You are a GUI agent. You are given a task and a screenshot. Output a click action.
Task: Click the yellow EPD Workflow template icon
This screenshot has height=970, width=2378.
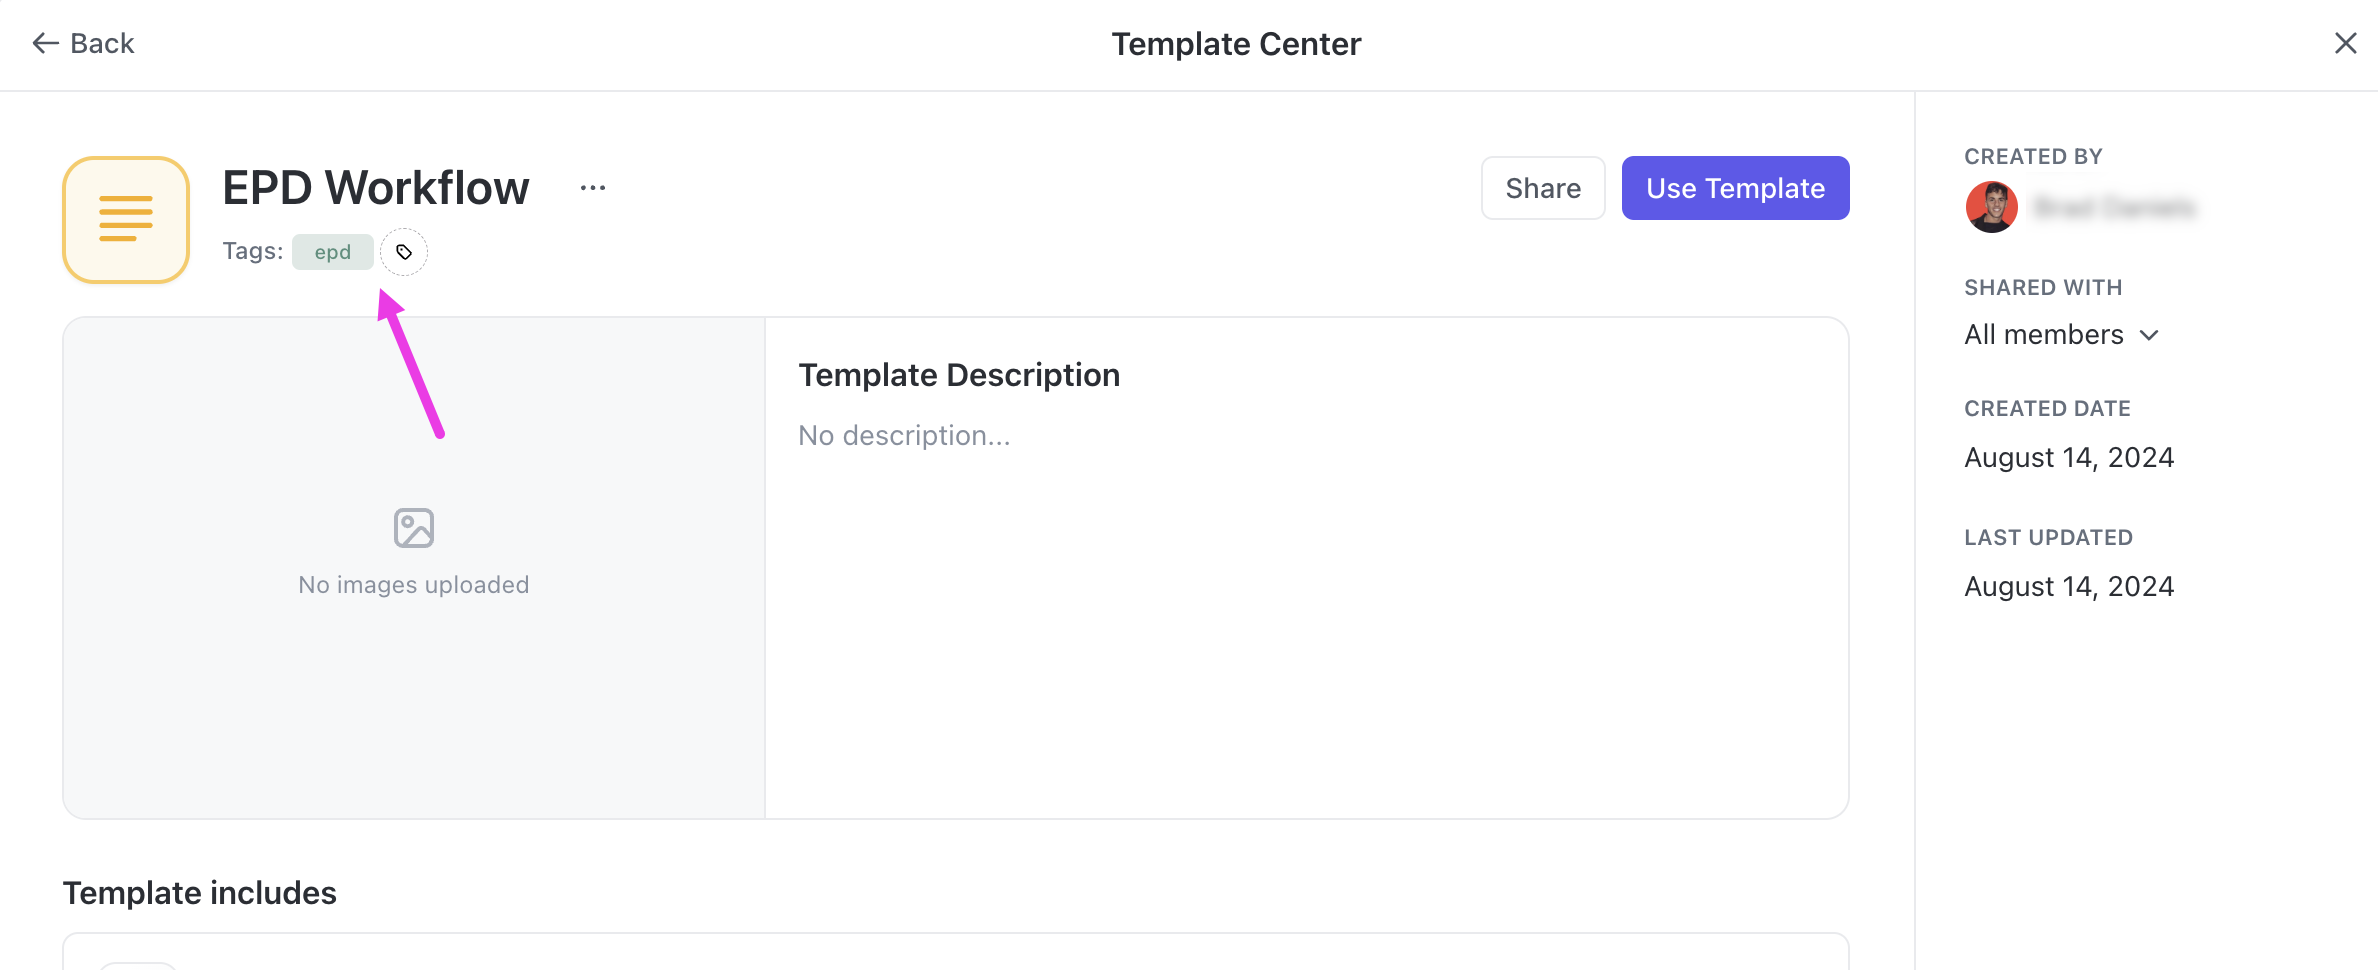click(126, 219)
